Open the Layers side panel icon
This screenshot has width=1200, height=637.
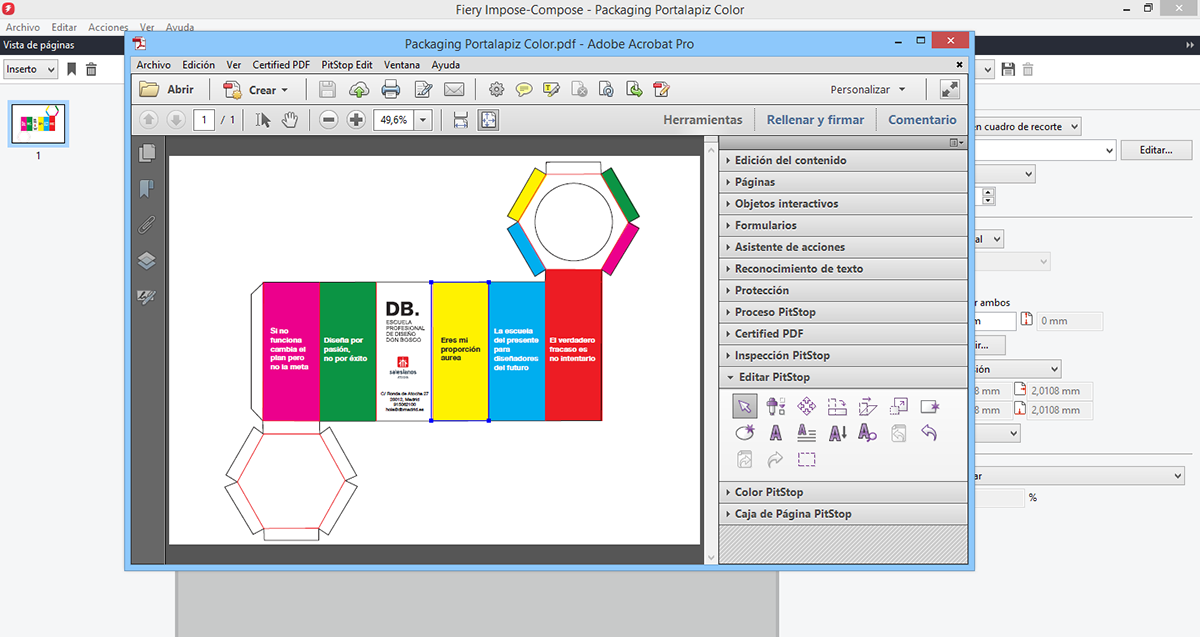pyautogui.click(x=147, y=261)
